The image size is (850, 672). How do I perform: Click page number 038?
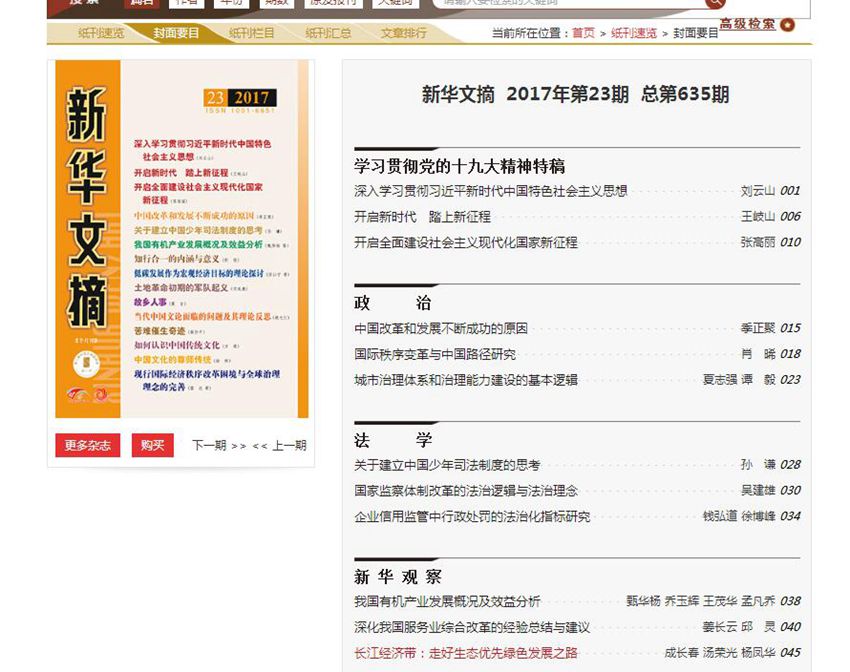pos(790,602)
